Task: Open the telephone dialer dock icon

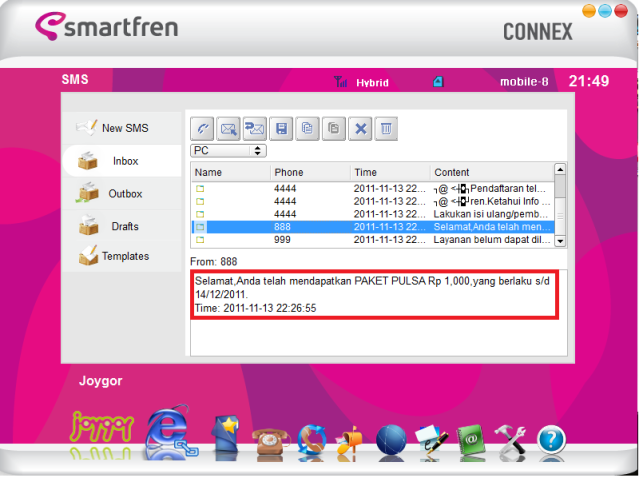Action: (x=270, y=442)
